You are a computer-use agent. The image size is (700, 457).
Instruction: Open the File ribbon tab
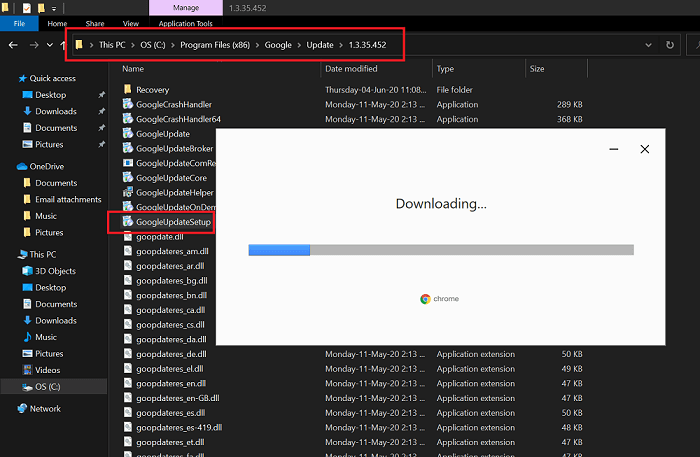(x=19, y=24)
